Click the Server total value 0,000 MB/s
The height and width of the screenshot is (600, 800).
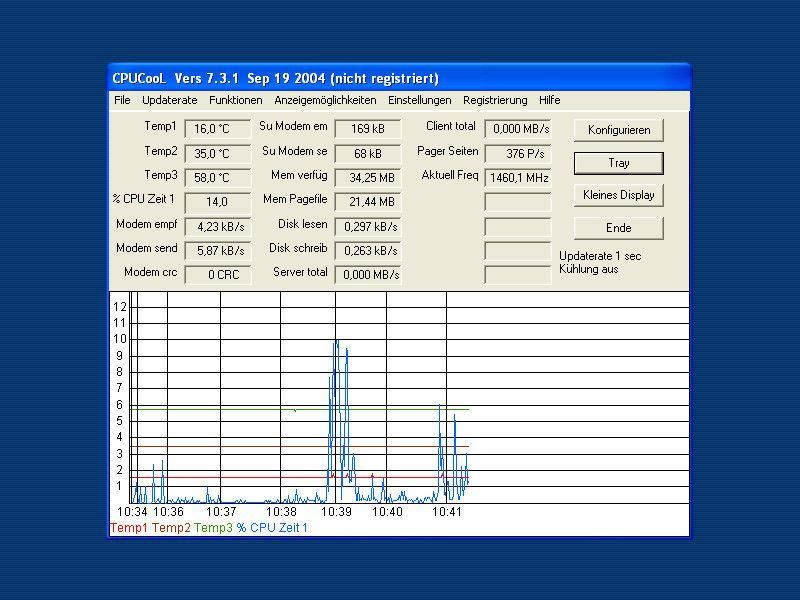point(368,274)
